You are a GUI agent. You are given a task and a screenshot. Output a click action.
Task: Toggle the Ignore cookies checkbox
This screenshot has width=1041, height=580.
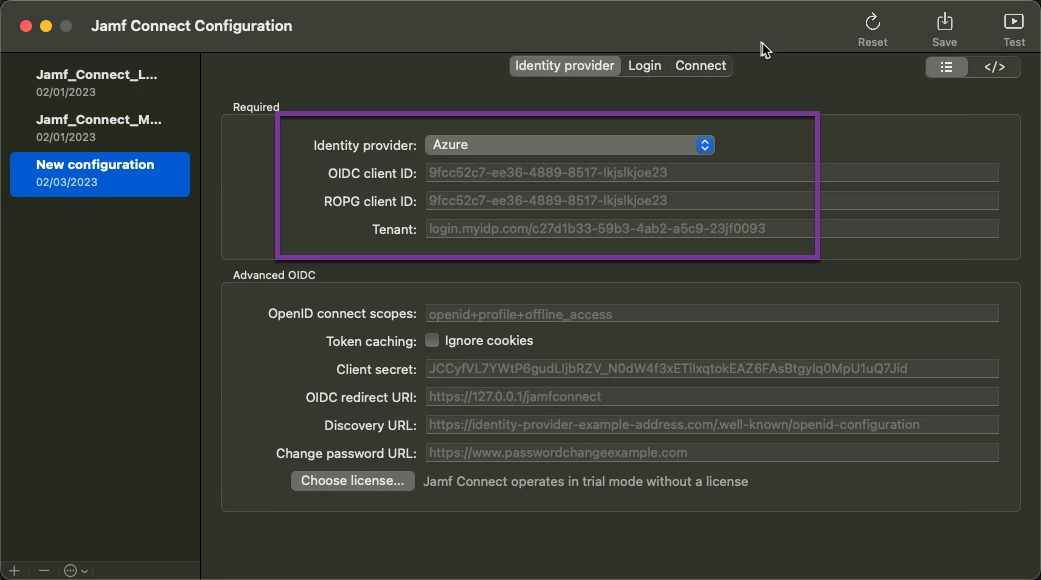tap(432, 340)
